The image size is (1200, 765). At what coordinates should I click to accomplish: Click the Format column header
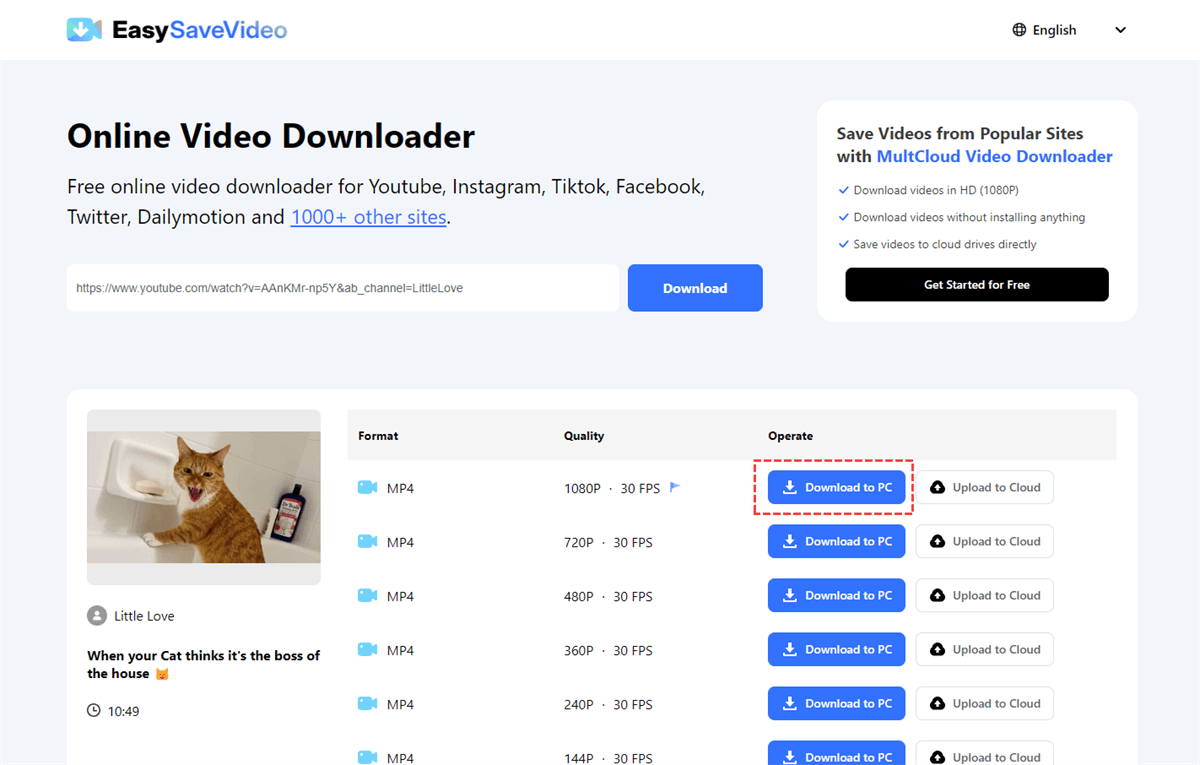click(x=378, y=436)
